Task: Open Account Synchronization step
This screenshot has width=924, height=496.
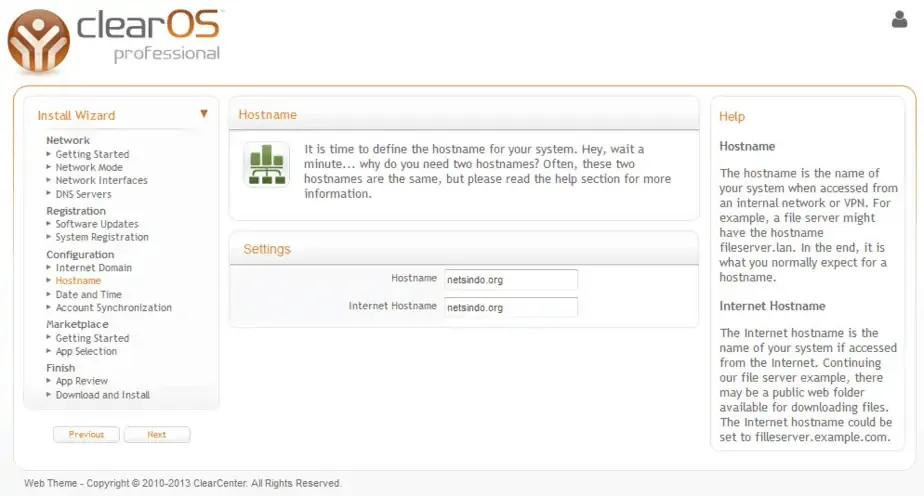Action: click(x=113, y=308)
